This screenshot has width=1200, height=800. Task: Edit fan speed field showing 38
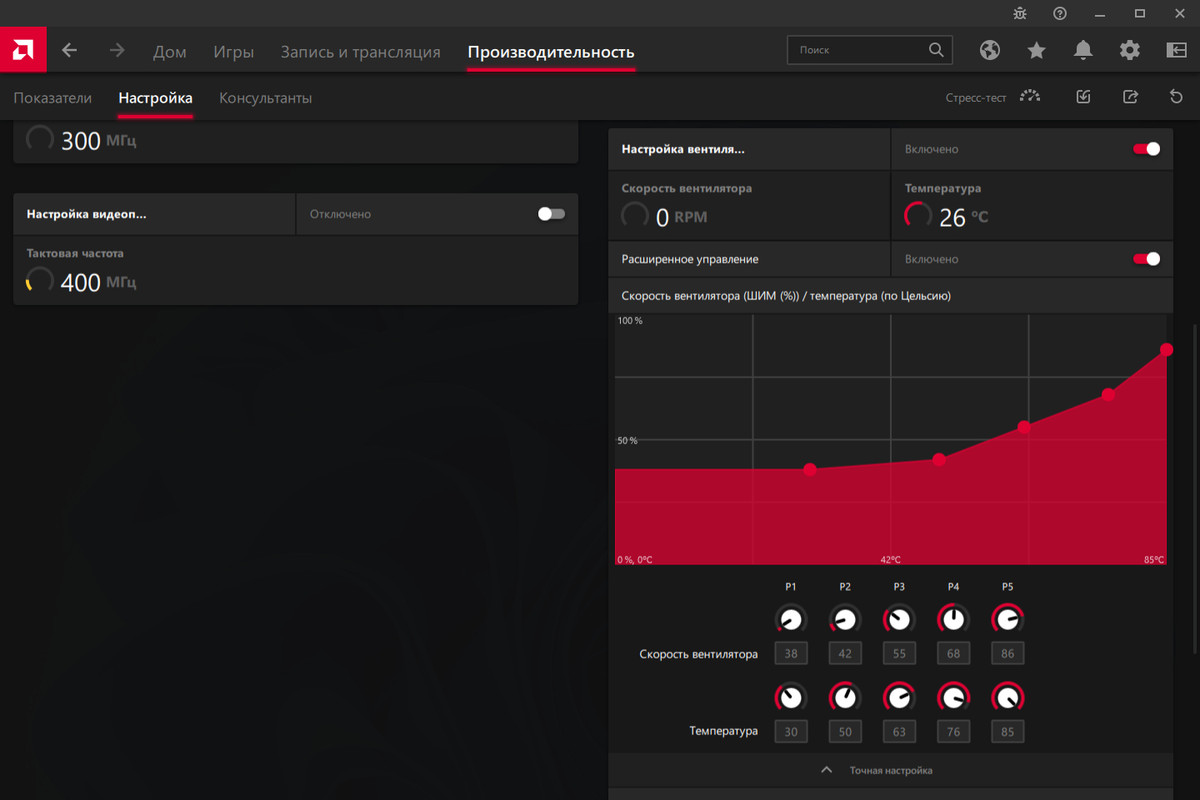coord(791,654)
